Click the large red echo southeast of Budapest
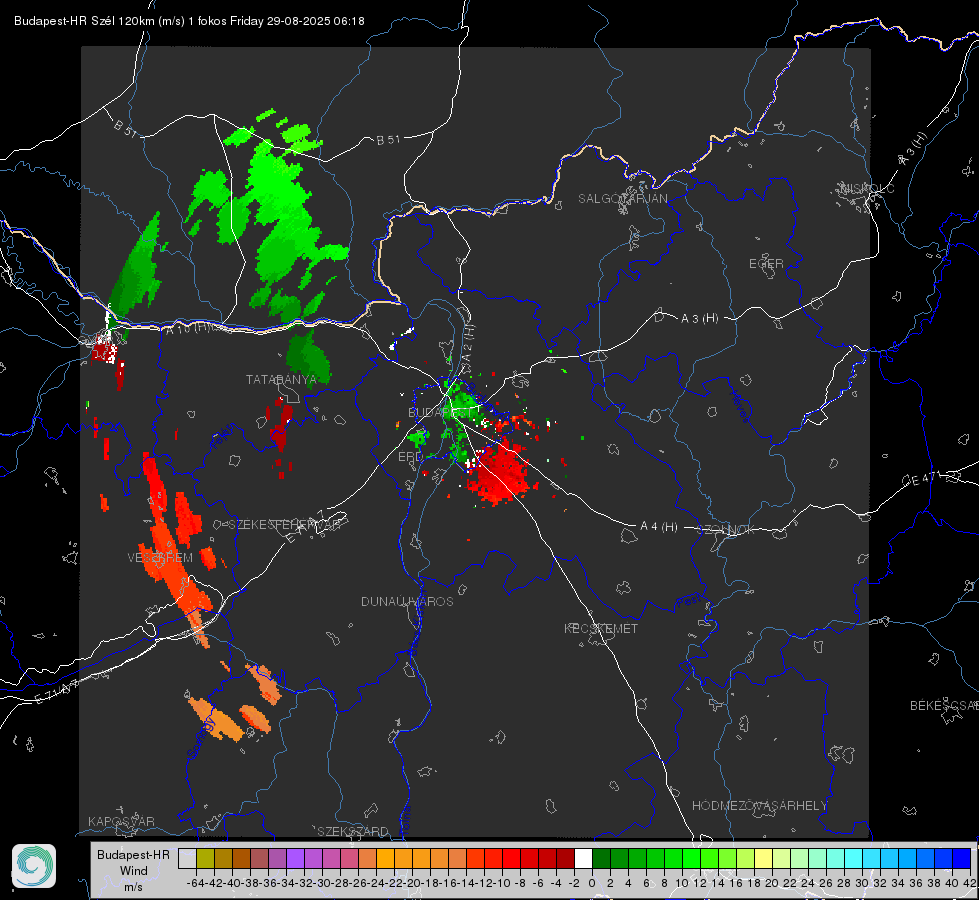 tap(501, 473)
